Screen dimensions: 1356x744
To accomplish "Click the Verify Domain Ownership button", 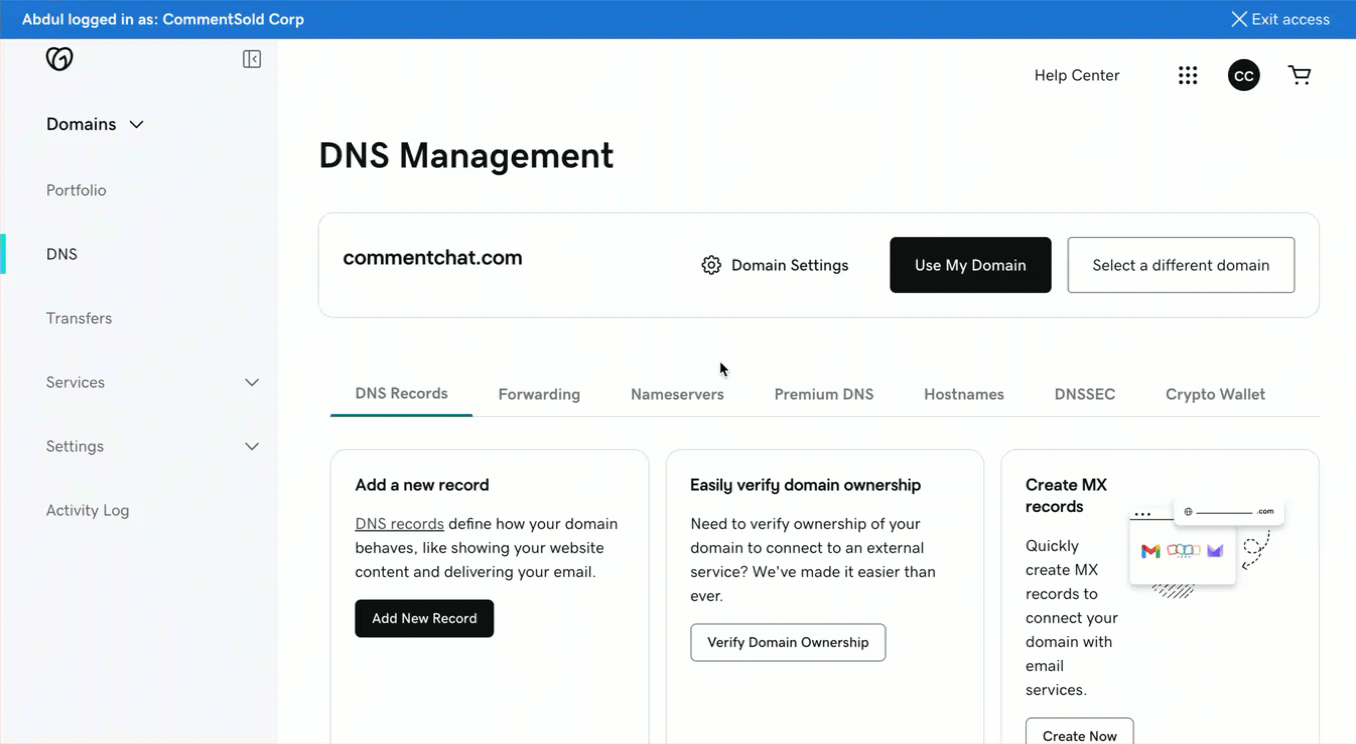I will tap(787, 642).
